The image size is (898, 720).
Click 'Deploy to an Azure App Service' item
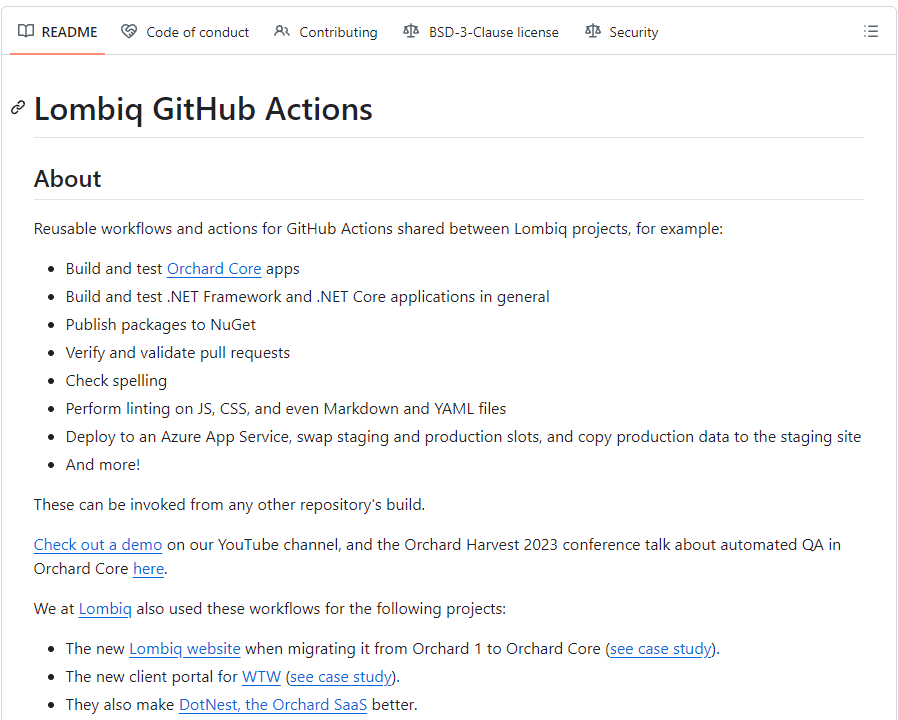463,437
